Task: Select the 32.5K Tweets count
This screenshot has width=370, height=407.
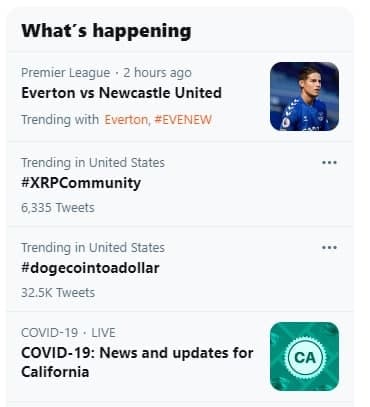Action: point(58,293)
